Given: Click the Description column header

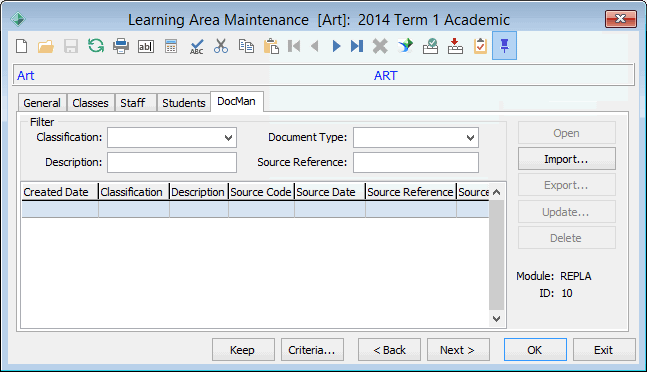Looking at the screenshot, I should click(x=199, y=192).
